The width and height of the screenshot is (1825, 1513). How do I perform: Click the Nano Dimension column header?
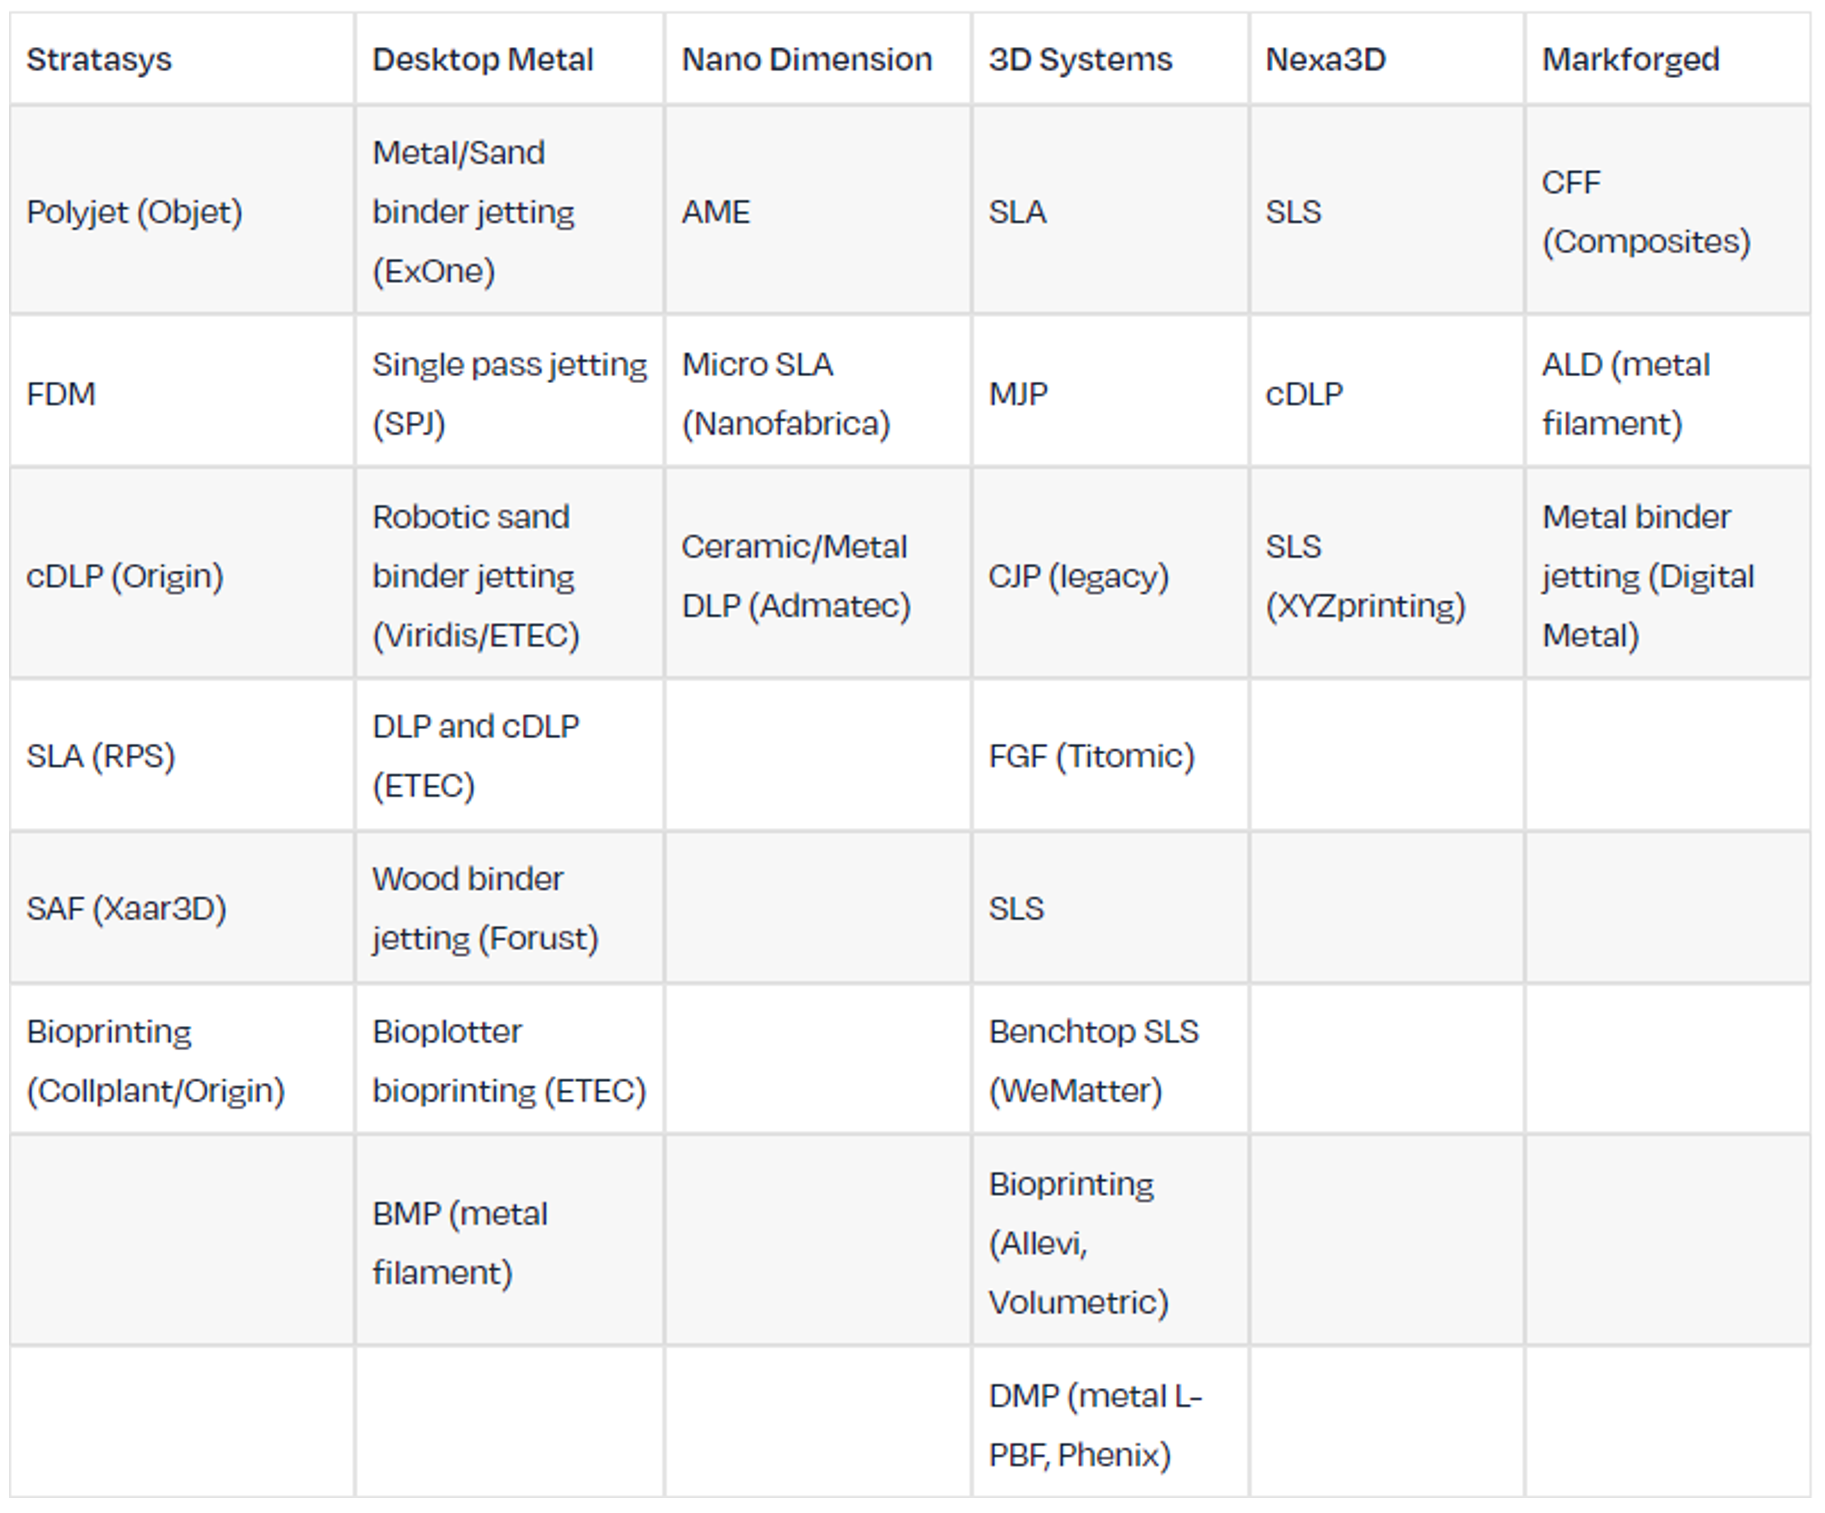[x=818, y=59]
